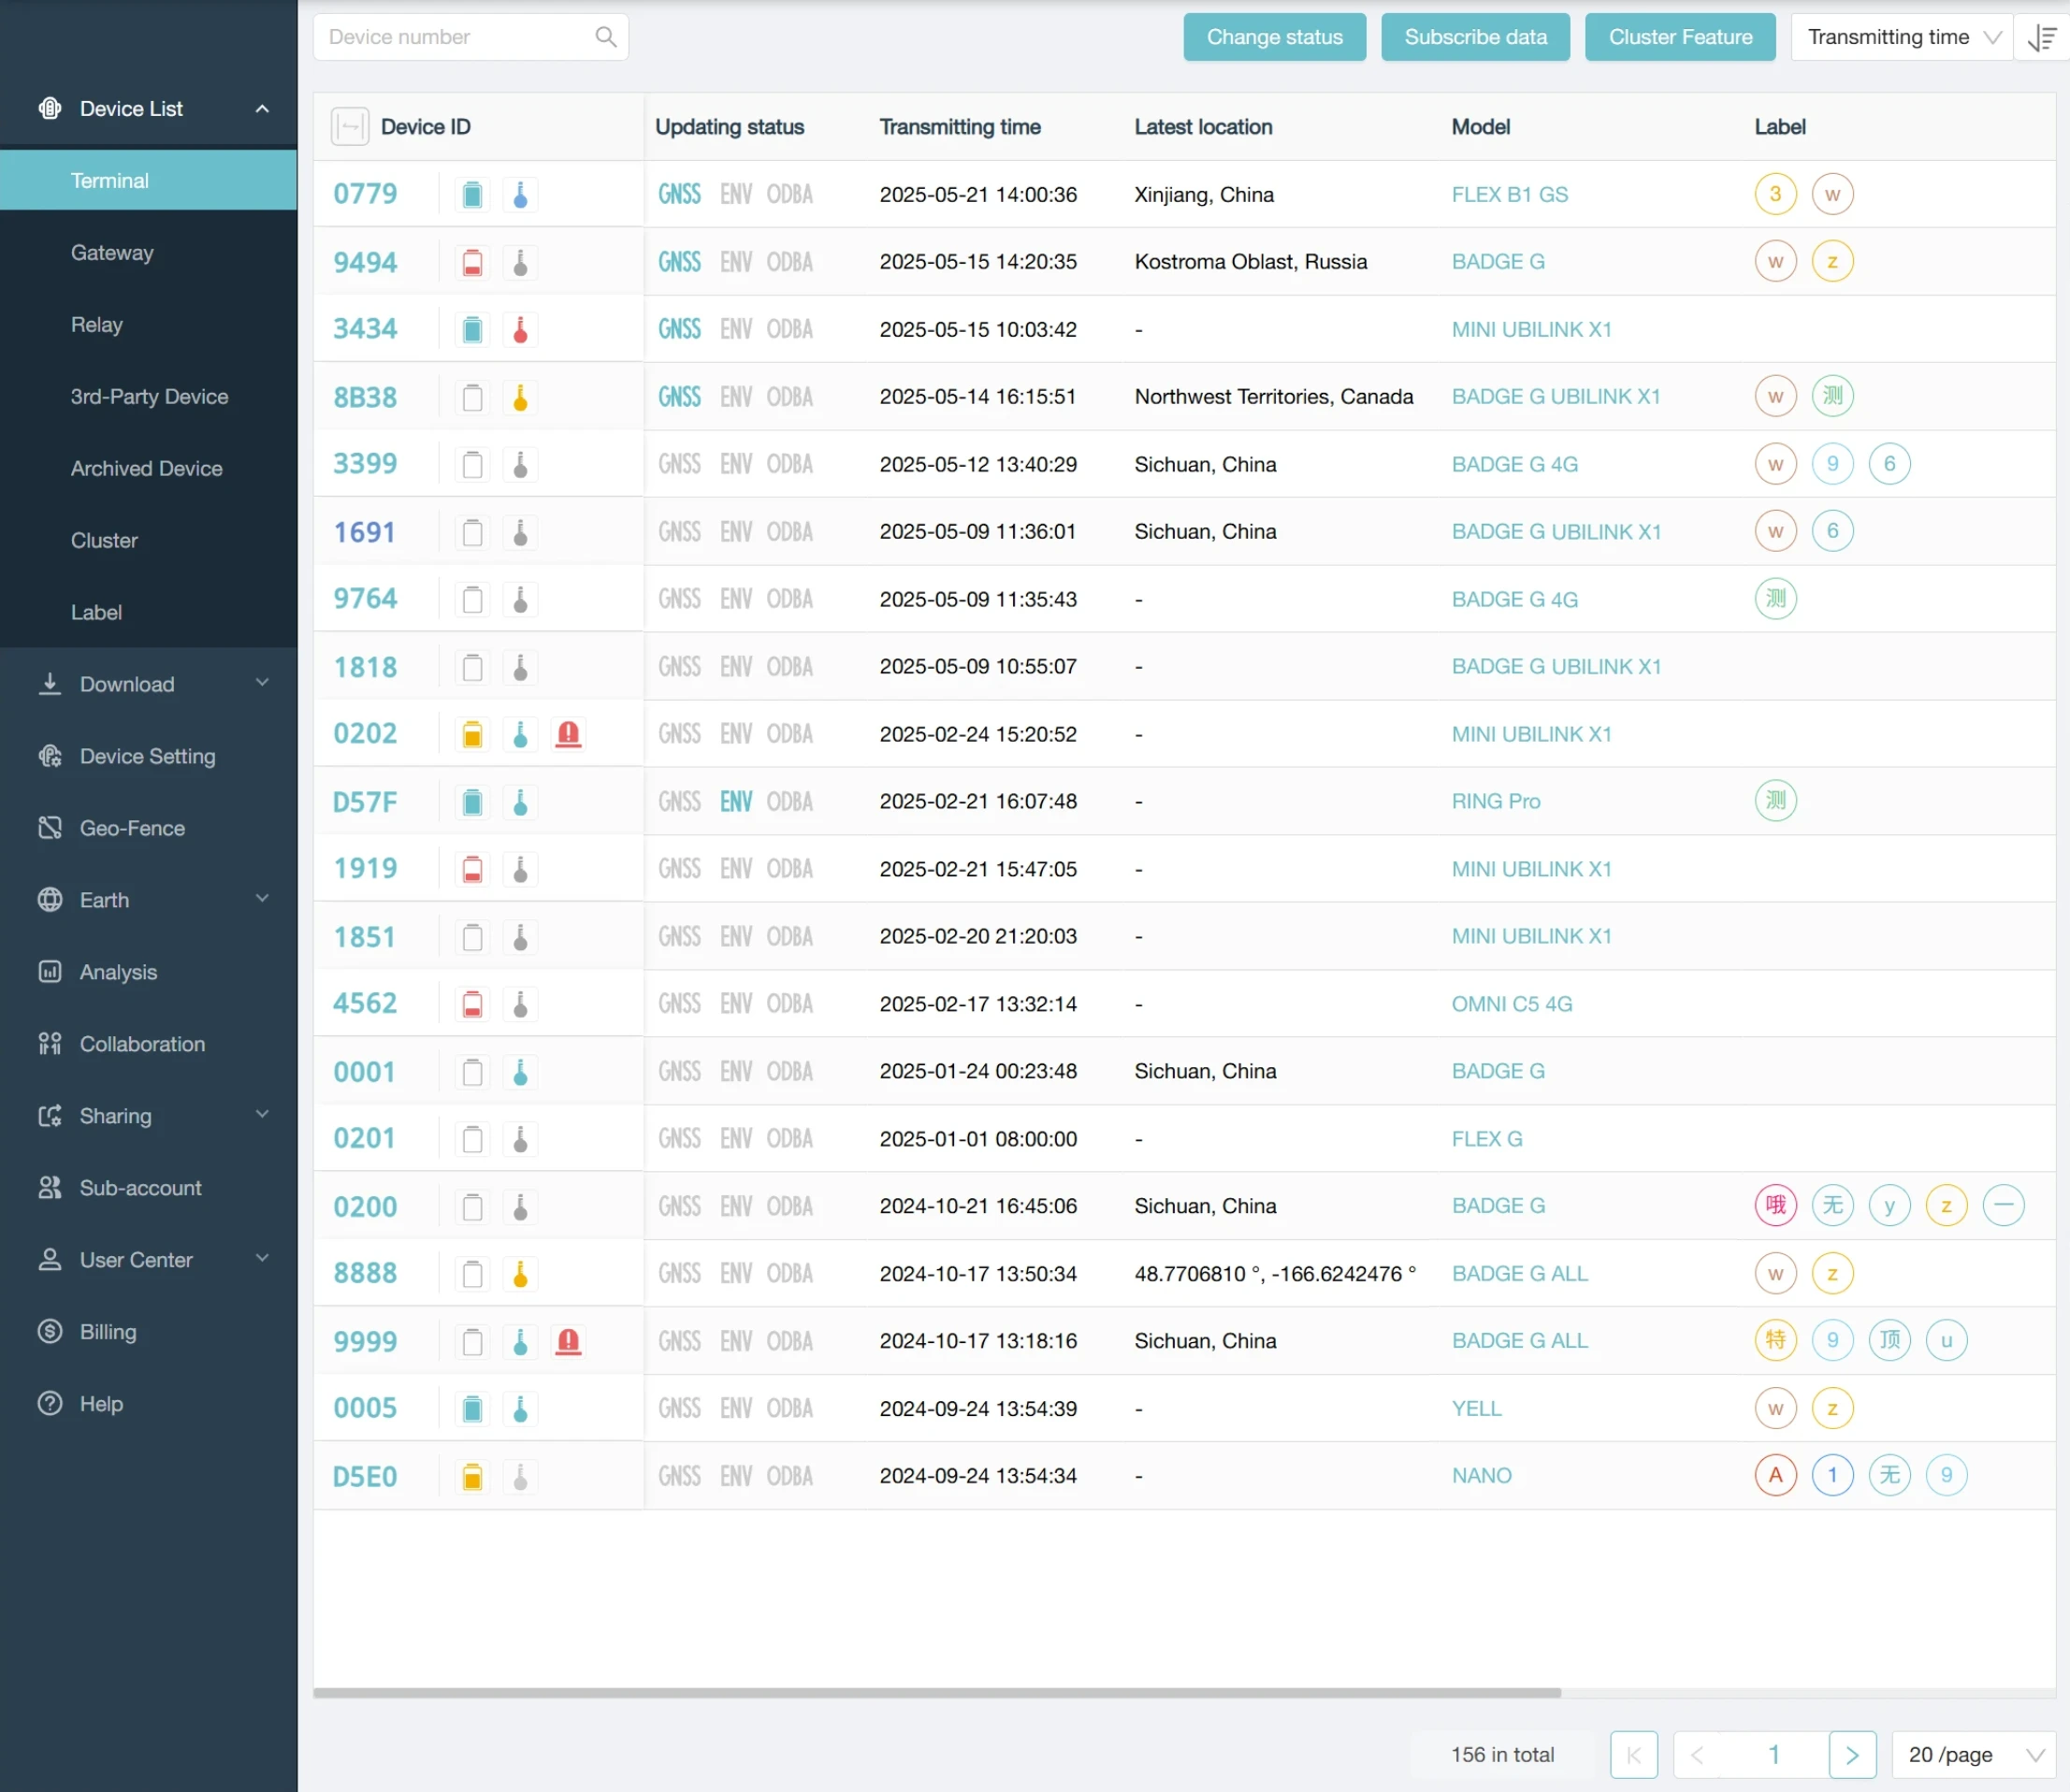Click the Subscribe data button
2070x1792 pixels.
[x=1474, y=37]
